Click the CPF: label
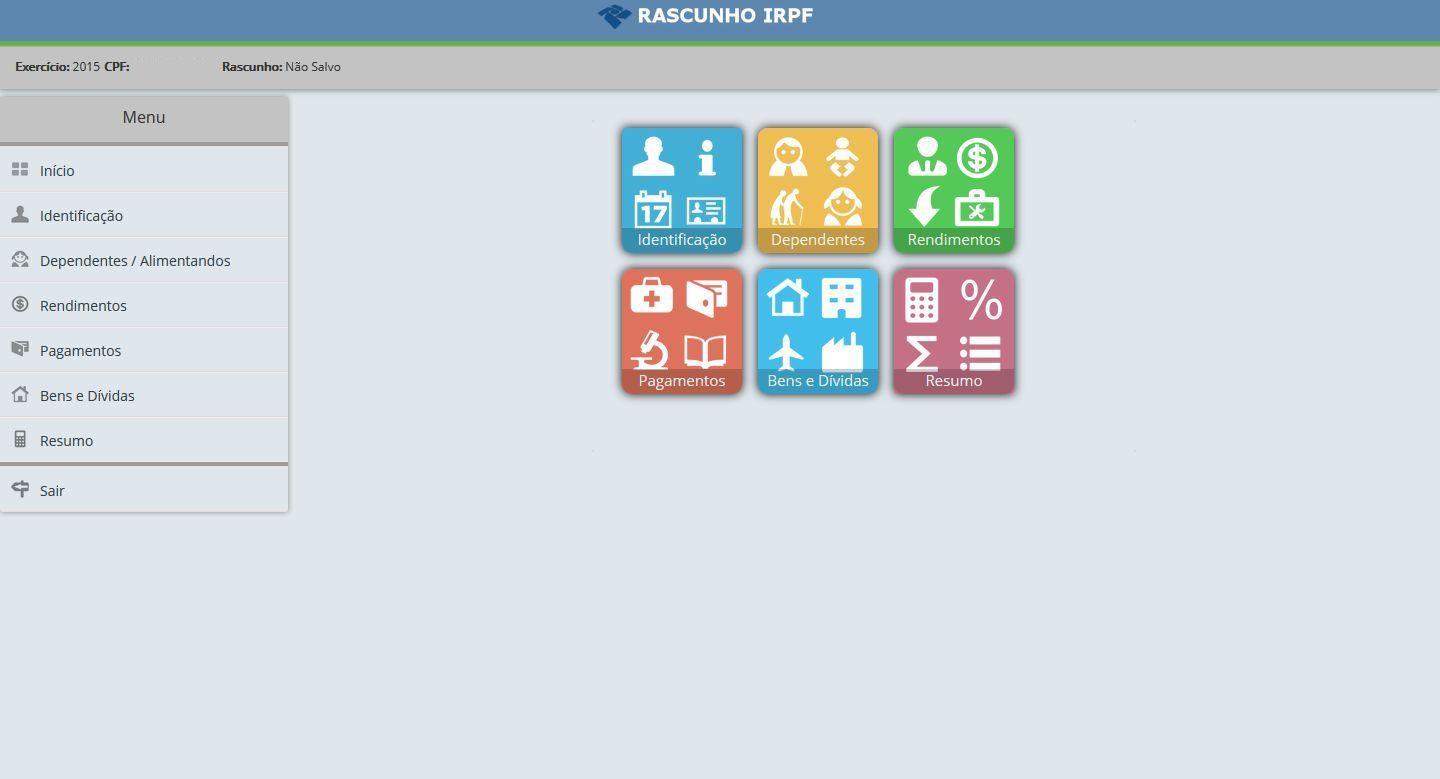The image size is (1440, 779). [x=117, y=67]
